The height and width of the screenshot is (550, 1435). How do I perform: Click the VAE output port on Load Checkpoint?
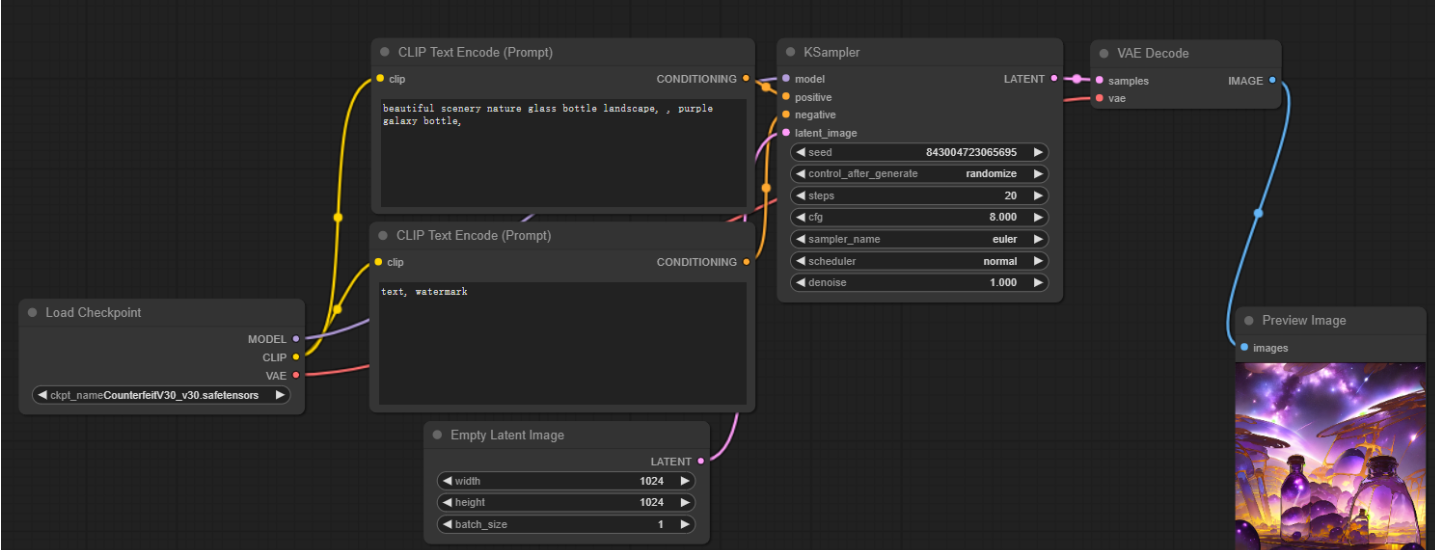tap(296, 375)
